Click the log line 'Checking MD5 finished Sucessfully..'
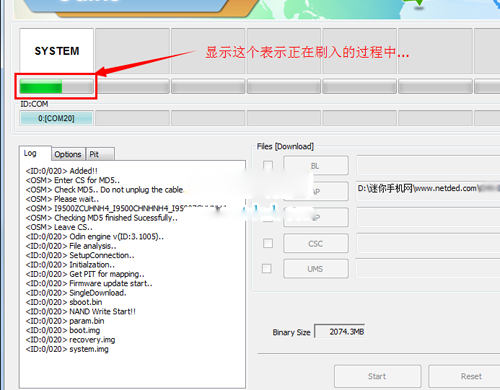The width and height of the screenshot is (500, 390). click(x=102, y=218)
